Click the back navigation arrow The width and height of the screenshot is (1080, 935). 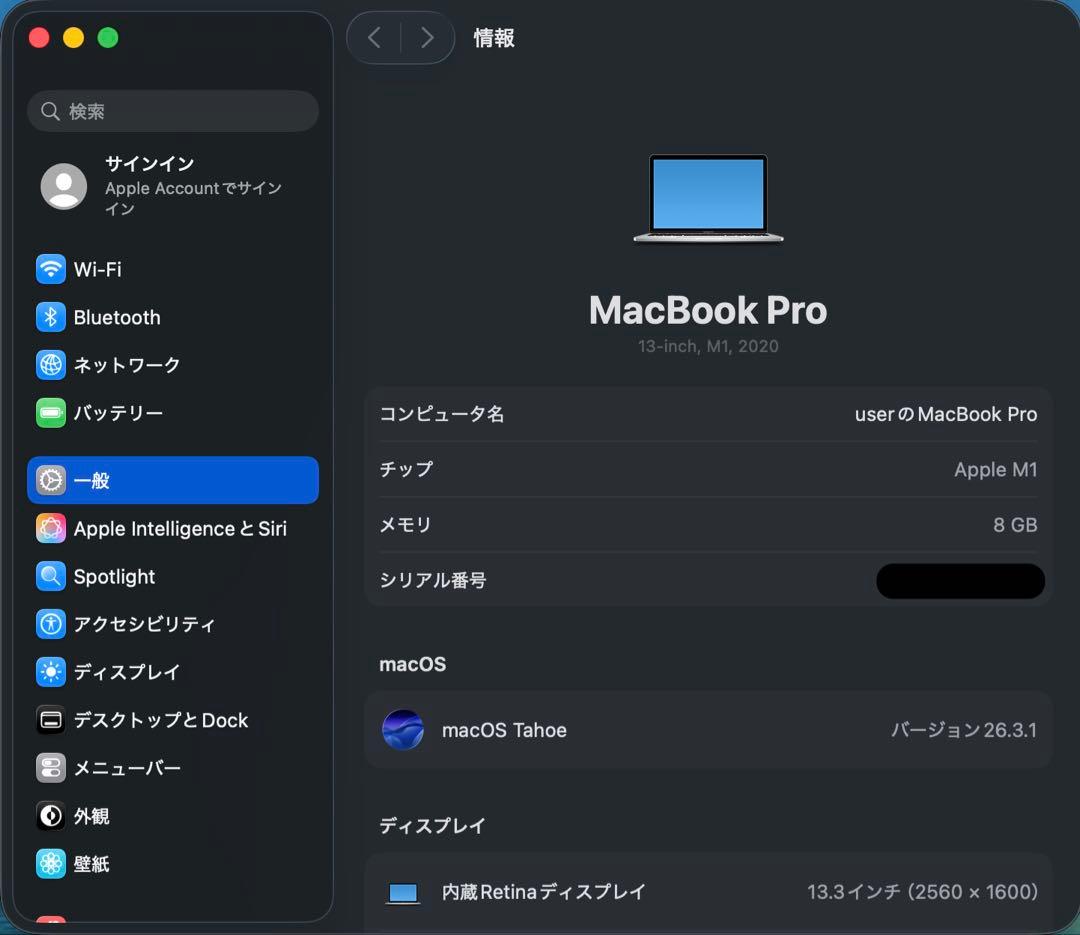tap(374, 37)
